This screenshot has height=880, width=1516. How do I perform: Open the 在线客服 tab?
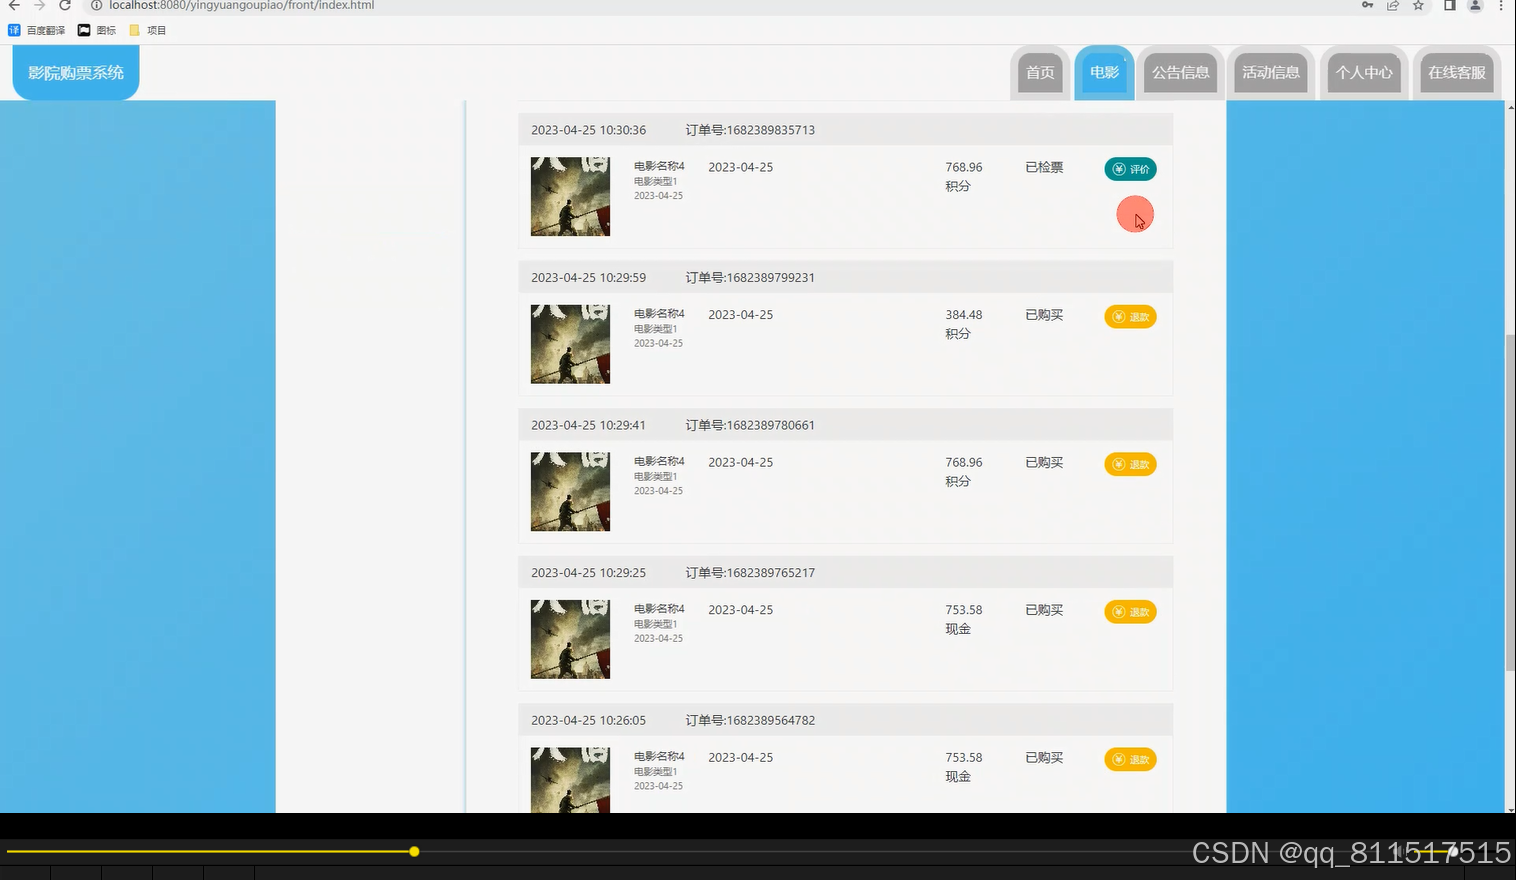[x=1457, y=72]
